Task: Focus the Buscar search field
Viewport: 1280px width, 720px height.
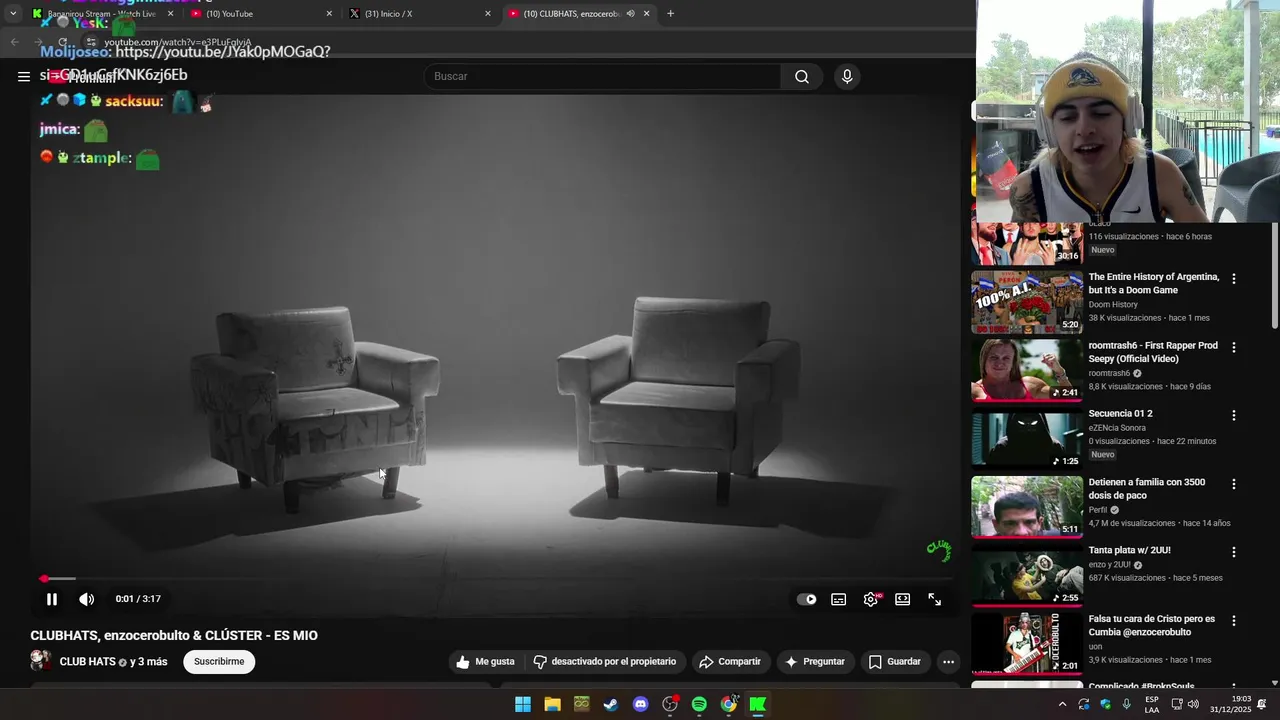Action: click(603, 77)
